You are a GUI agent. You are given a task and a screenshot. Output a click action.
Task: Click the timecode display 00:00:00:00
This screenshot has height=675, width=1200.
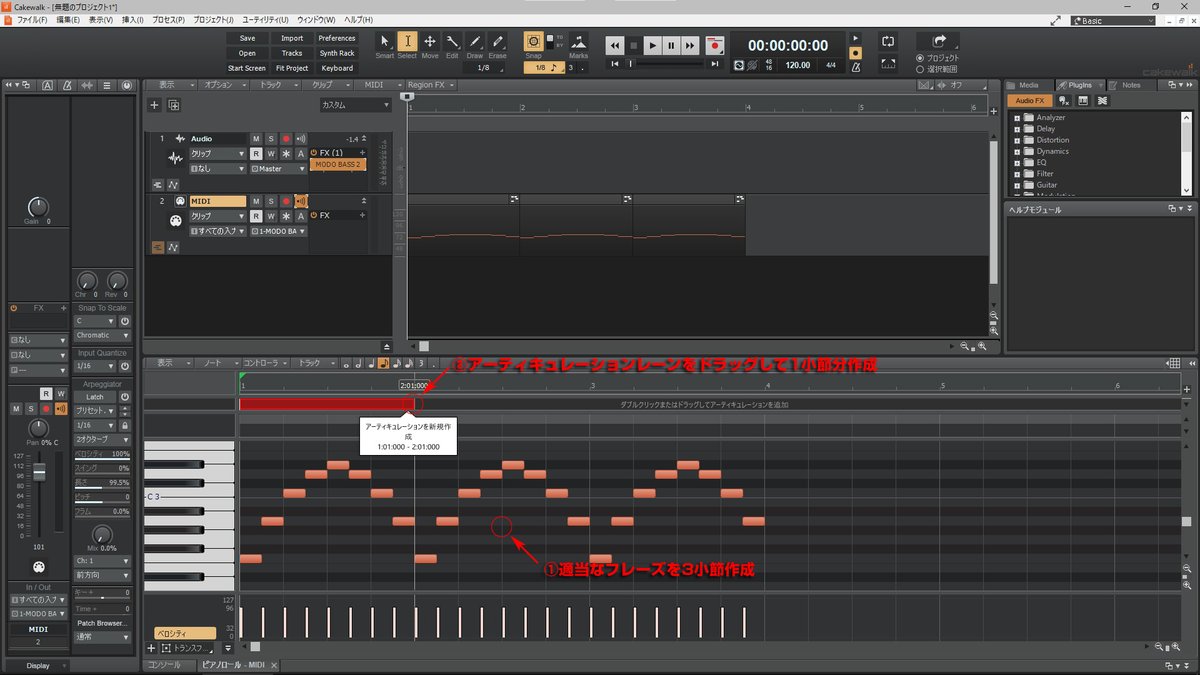click(788, 45)
